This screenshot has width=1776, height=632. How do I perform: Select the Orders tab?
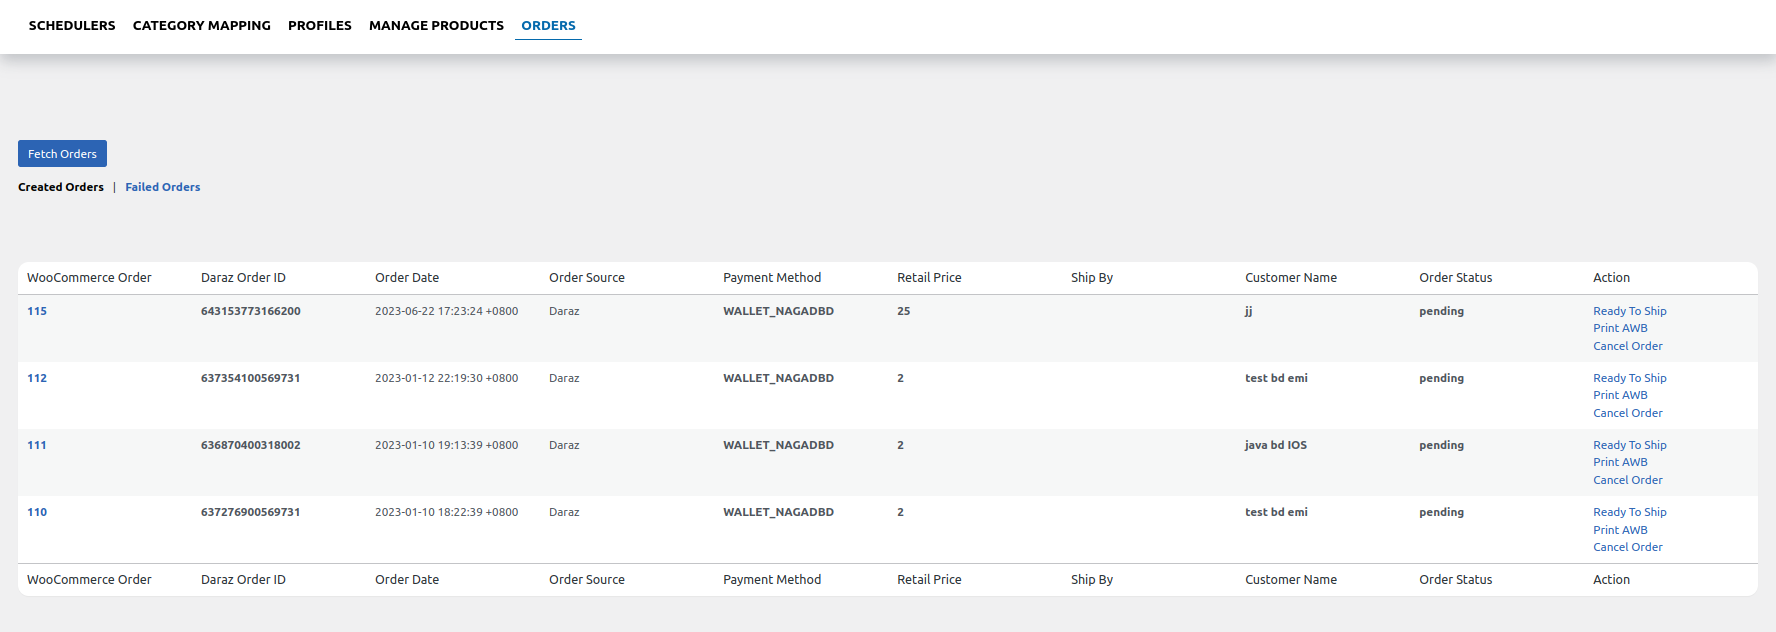[548, 26]
